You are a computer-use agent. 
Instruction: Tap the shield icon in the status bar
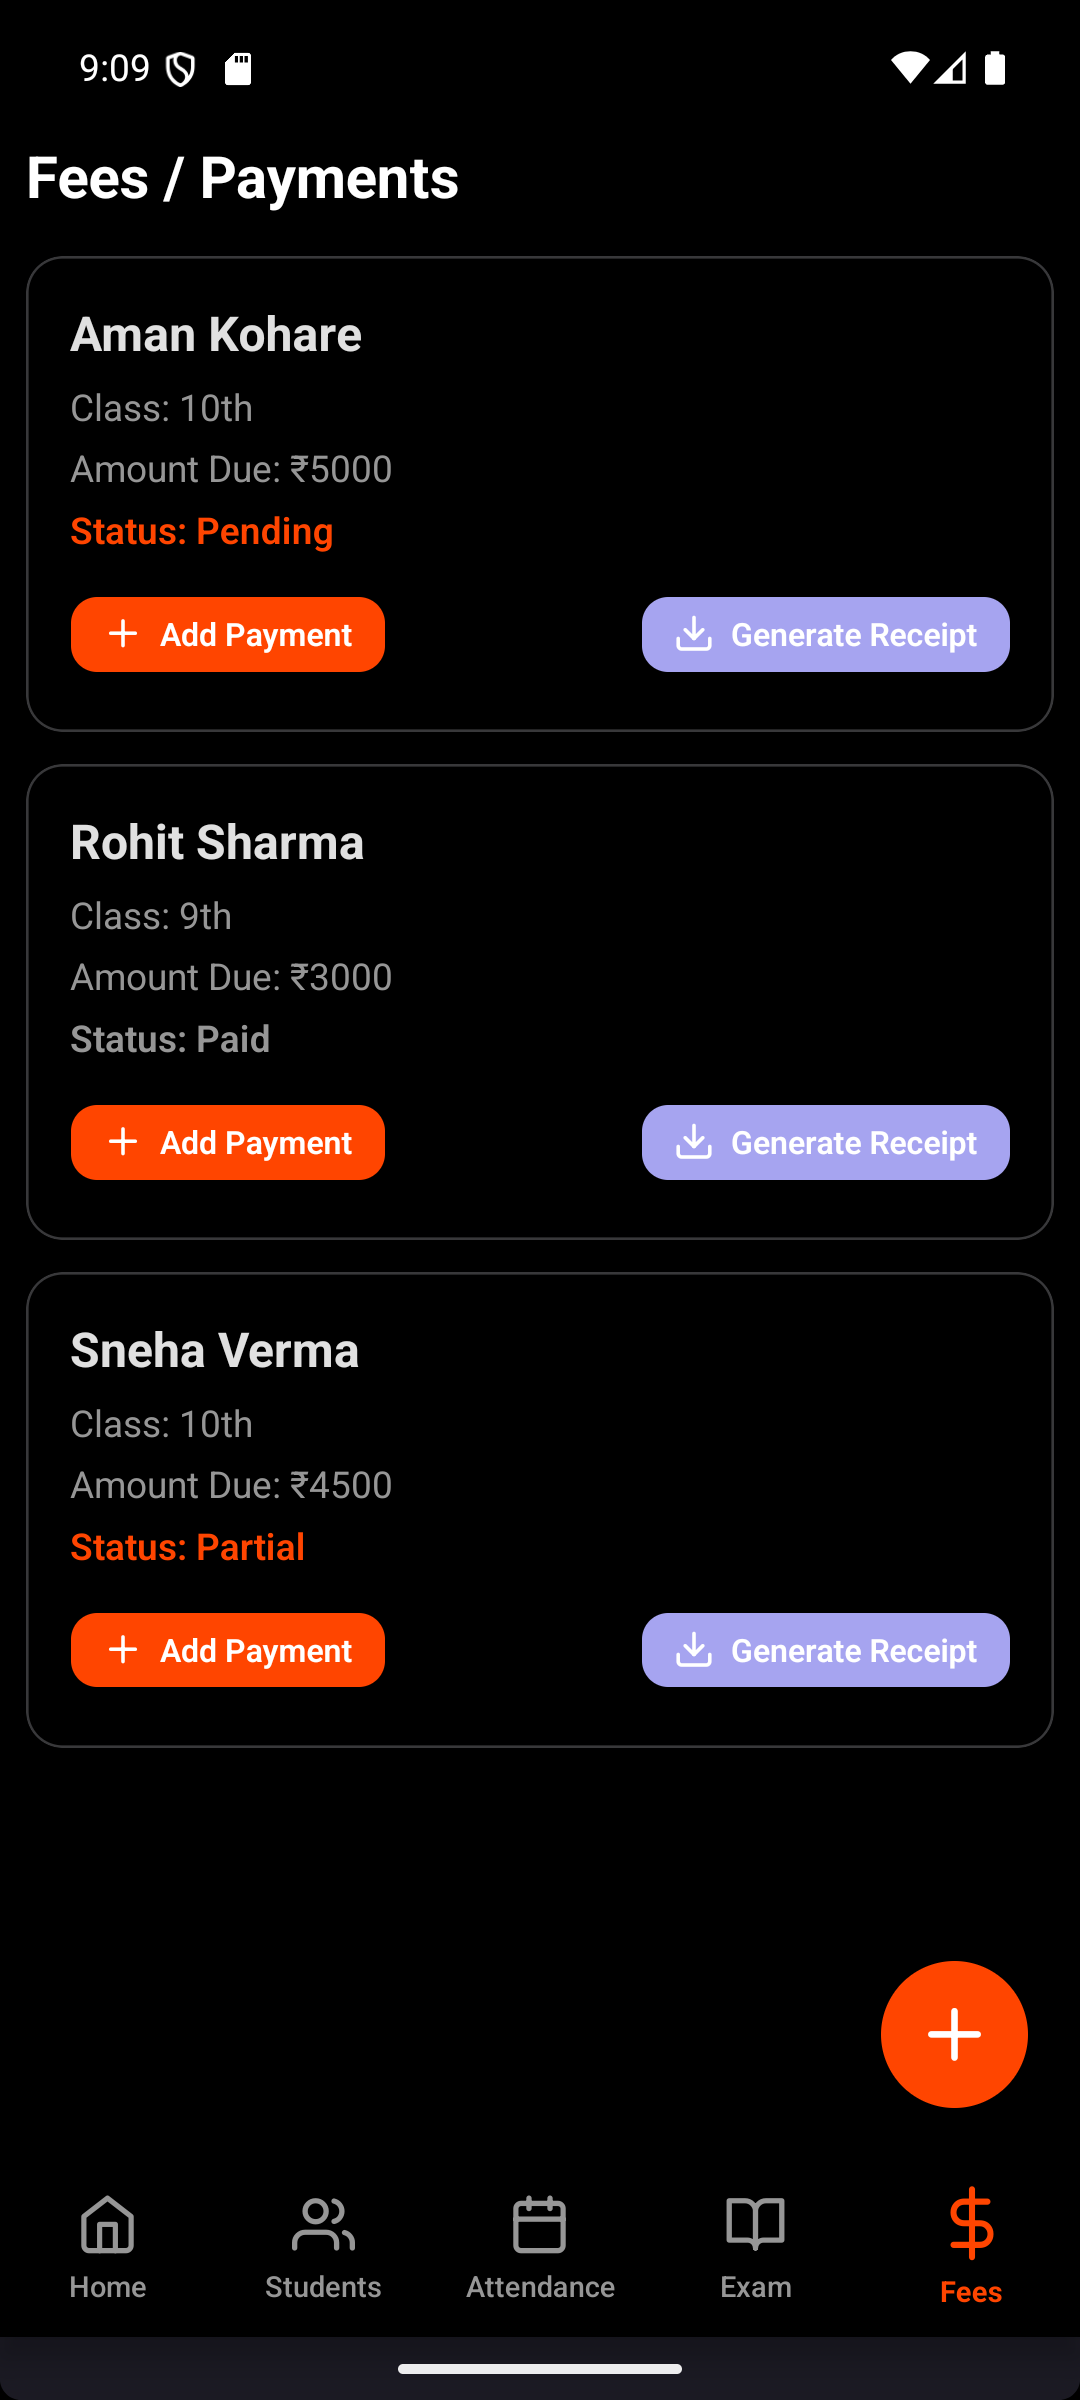181,69
